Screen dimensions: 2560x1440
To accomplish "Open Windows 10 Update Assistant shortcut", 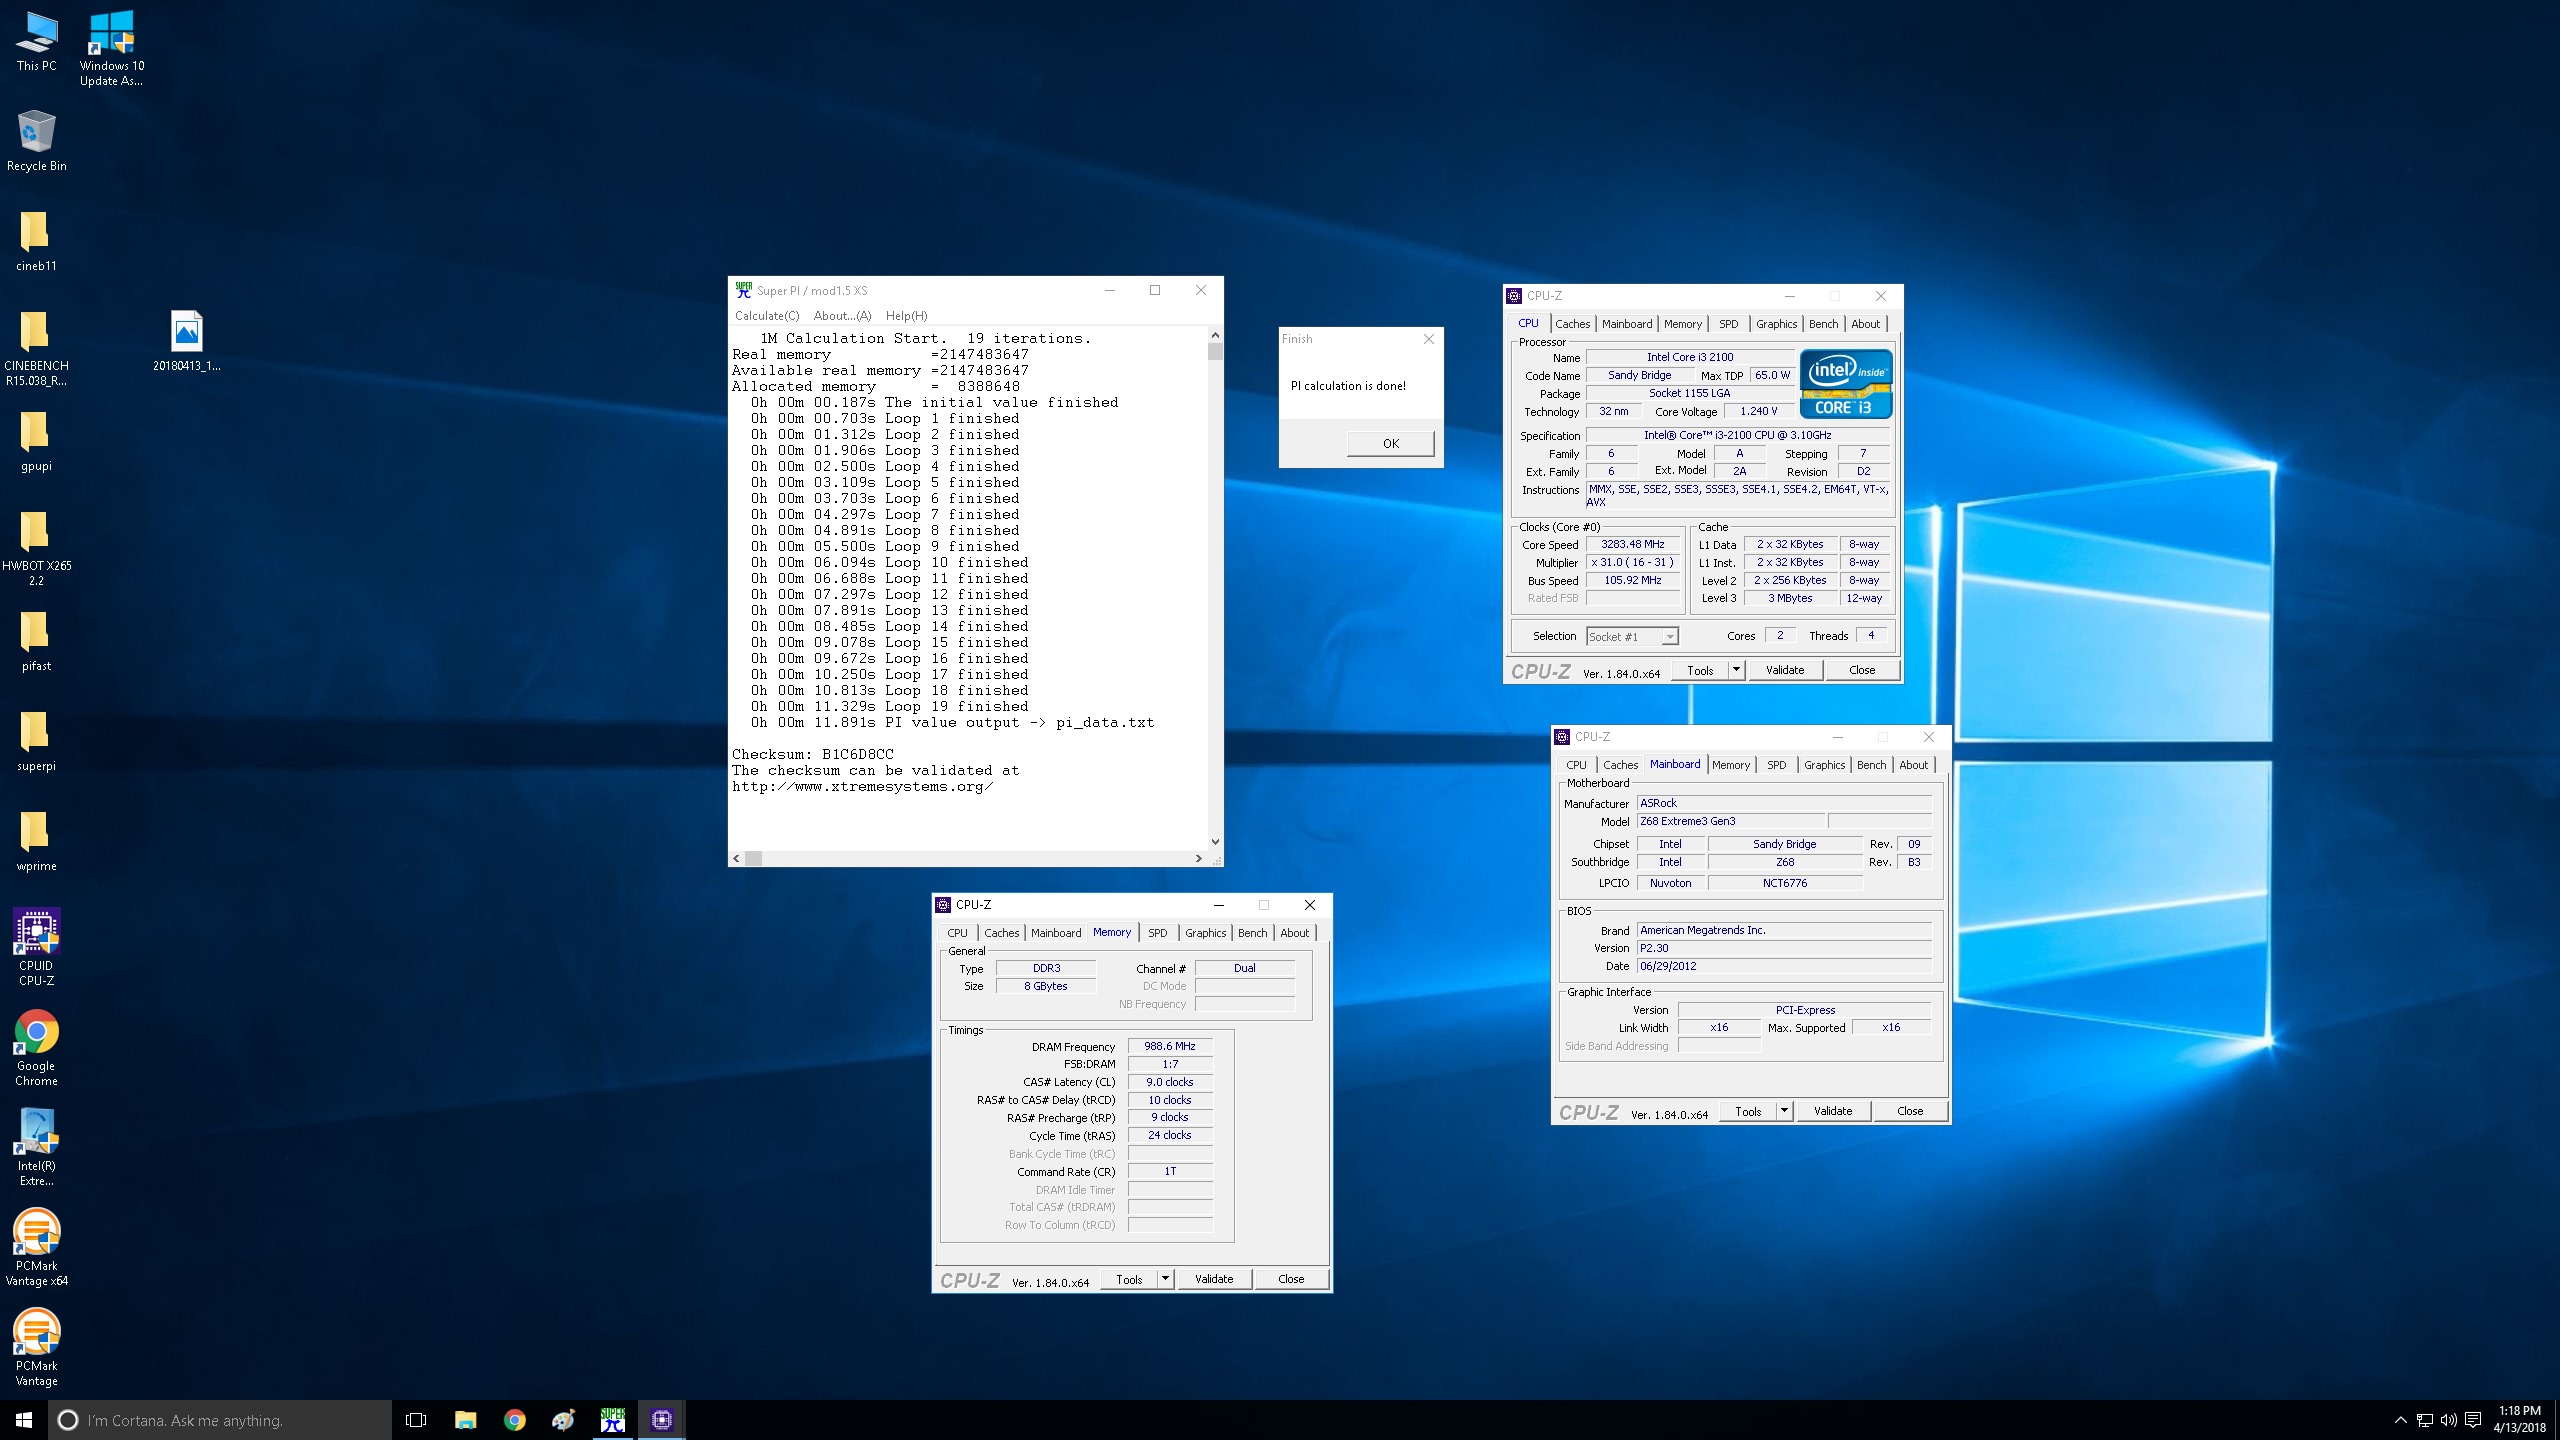I will pos(111,48).
